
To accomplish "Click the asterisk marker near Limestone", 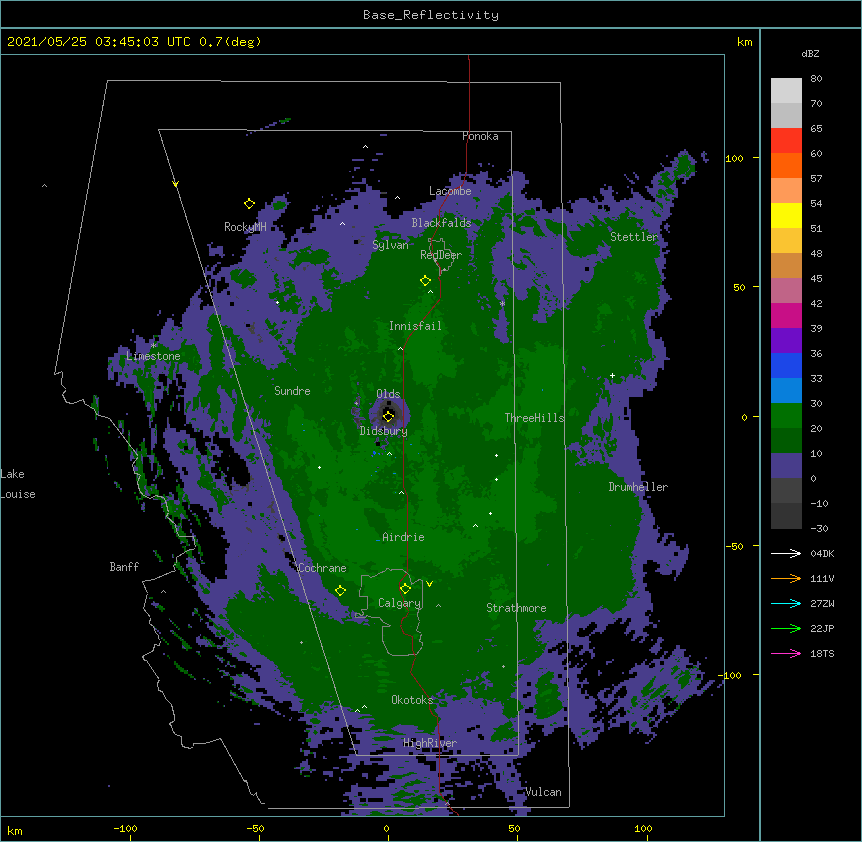I will point(154,346).
